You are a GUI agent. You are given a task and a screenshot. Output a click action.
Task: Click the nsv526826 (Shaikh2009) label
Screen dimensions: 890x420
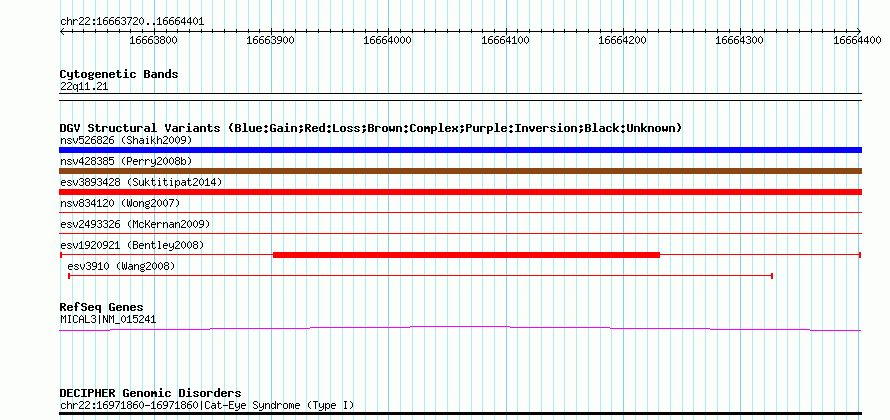(126, 140)
